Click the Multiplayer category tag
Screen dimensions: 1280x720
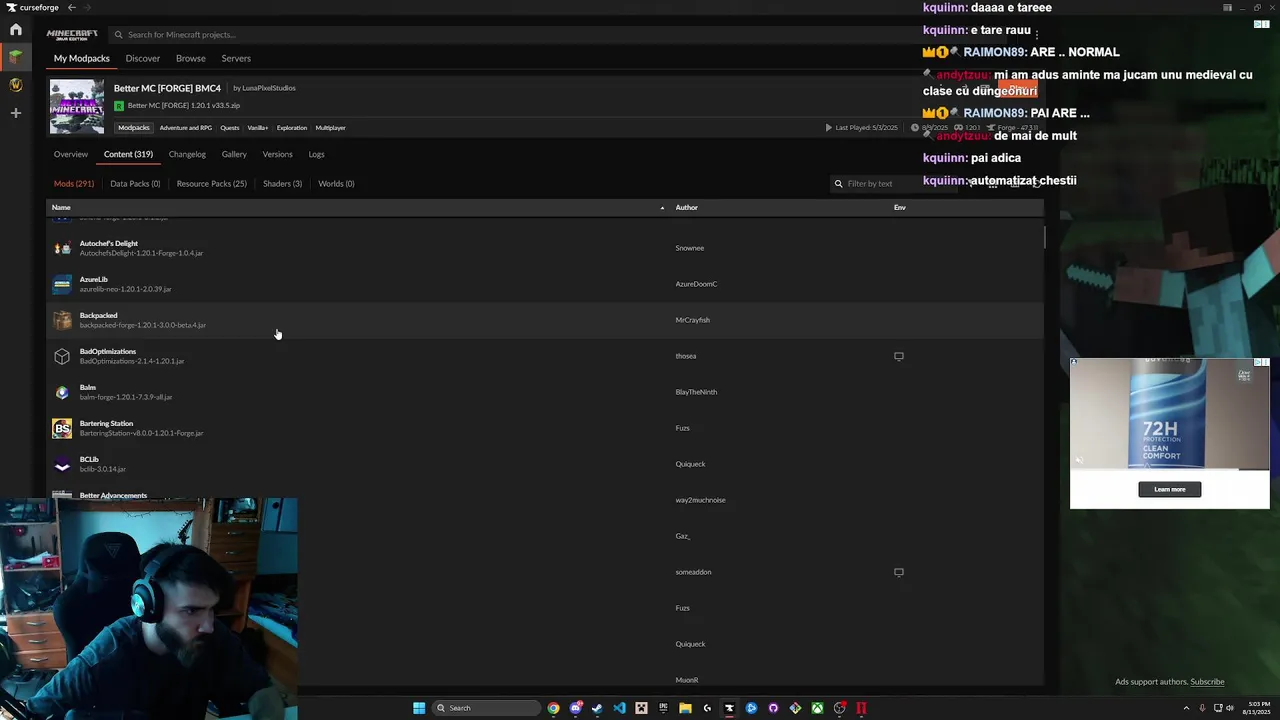coord(330,128)
